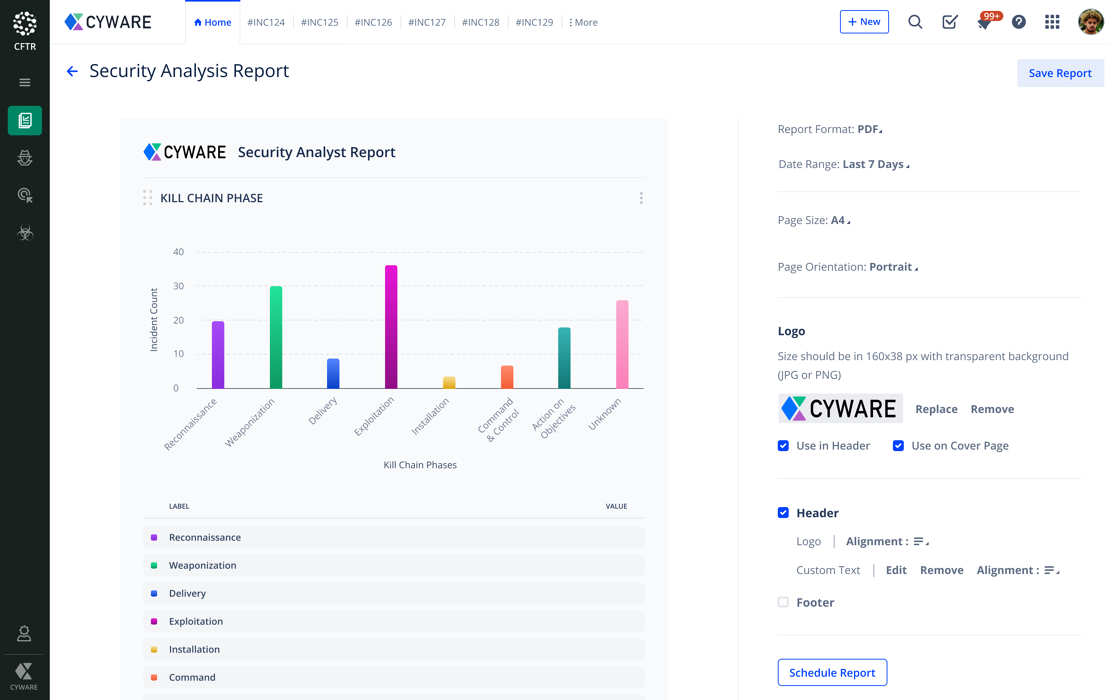Click the Schedule Report button
Screen dimensions: 1120x700
click(x=832, y=673)
